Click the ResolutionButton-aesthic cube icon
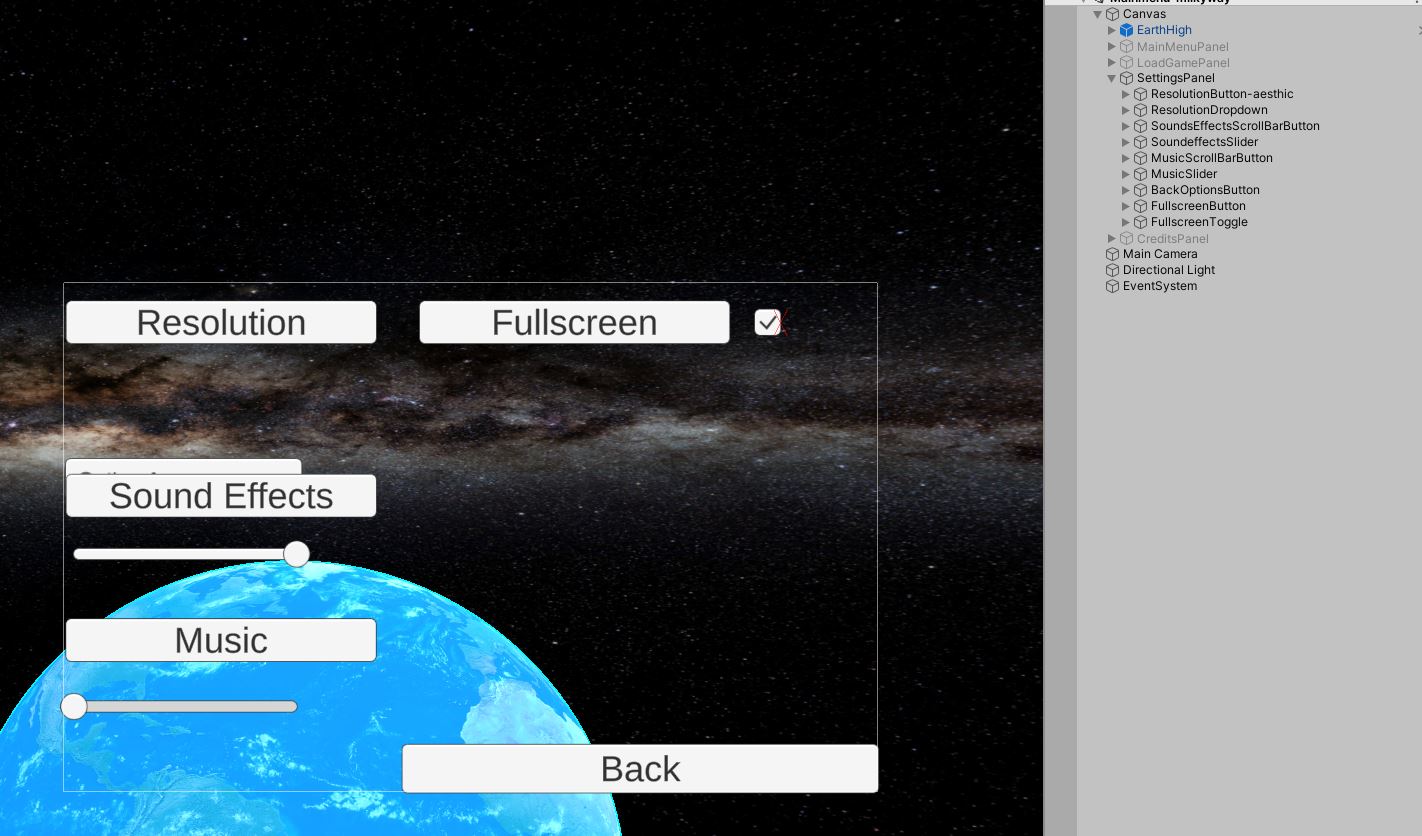Screen dimensions: 1422x836 point(1140,94)
